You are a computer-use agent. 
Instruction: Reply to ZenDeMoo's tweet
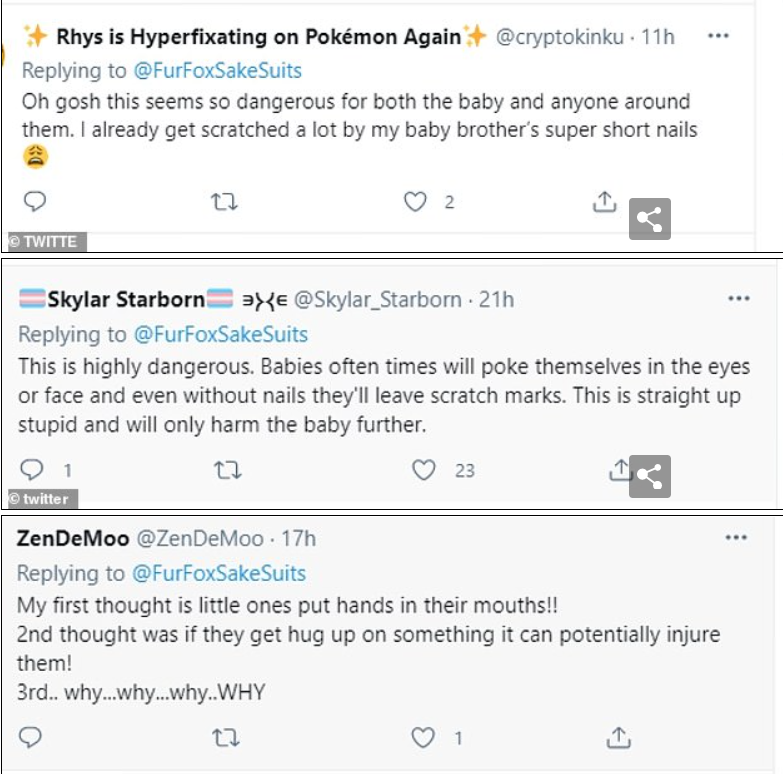pyautogui.click(x=32, y=738)
